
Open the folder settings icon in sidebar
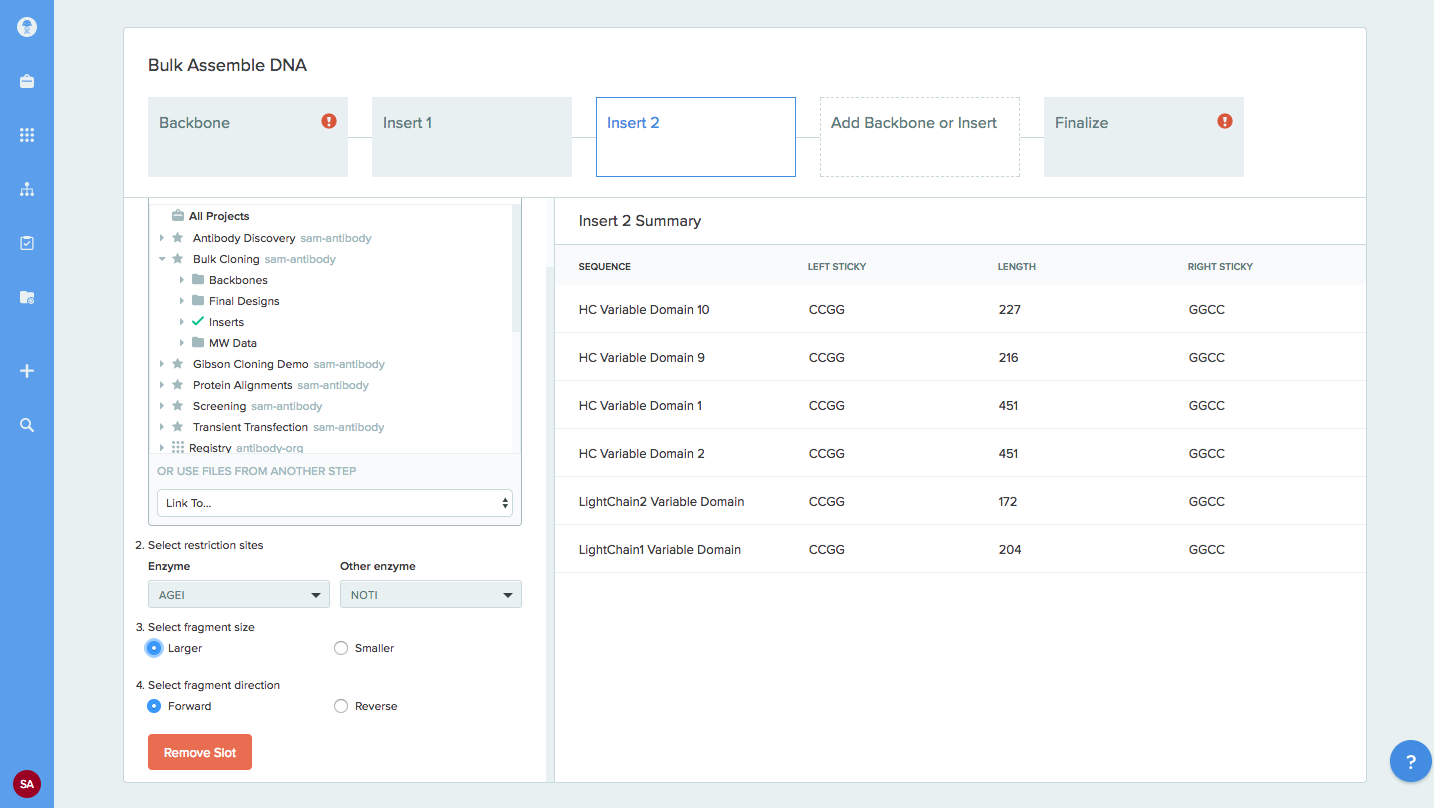27,297
